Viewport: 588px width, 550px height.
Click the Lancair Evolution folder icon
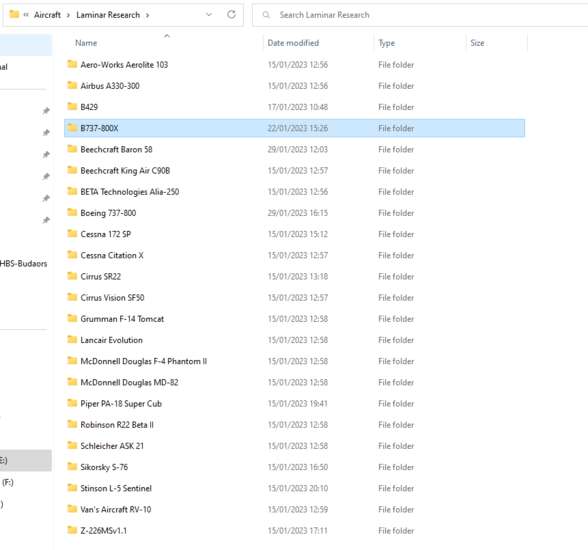(72, 339)
